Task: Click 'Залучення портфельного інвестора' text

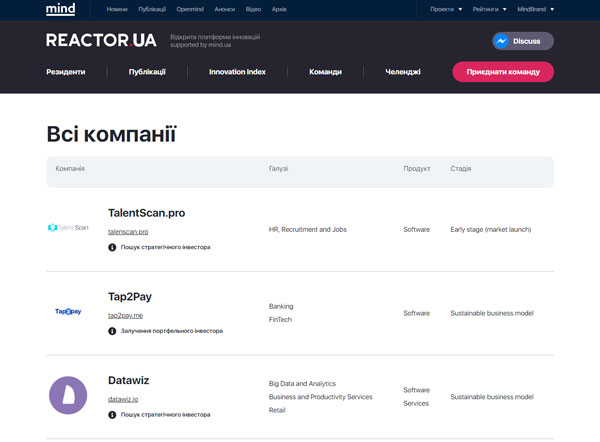Action: point(171,331)
